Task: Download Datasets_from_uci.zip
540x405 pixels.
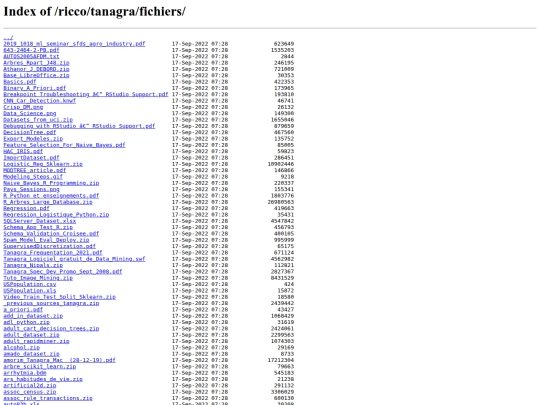Action: 38,120
